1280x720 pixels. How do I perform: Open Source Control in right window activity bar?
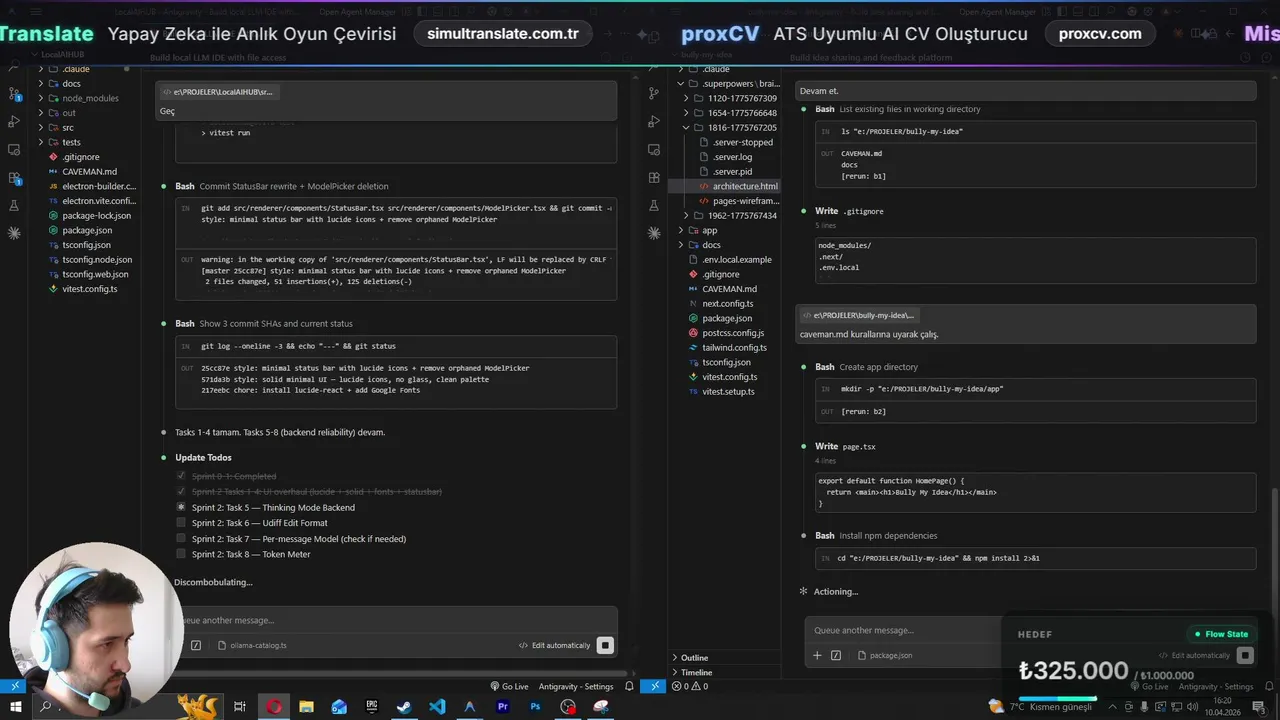(654, 93)
